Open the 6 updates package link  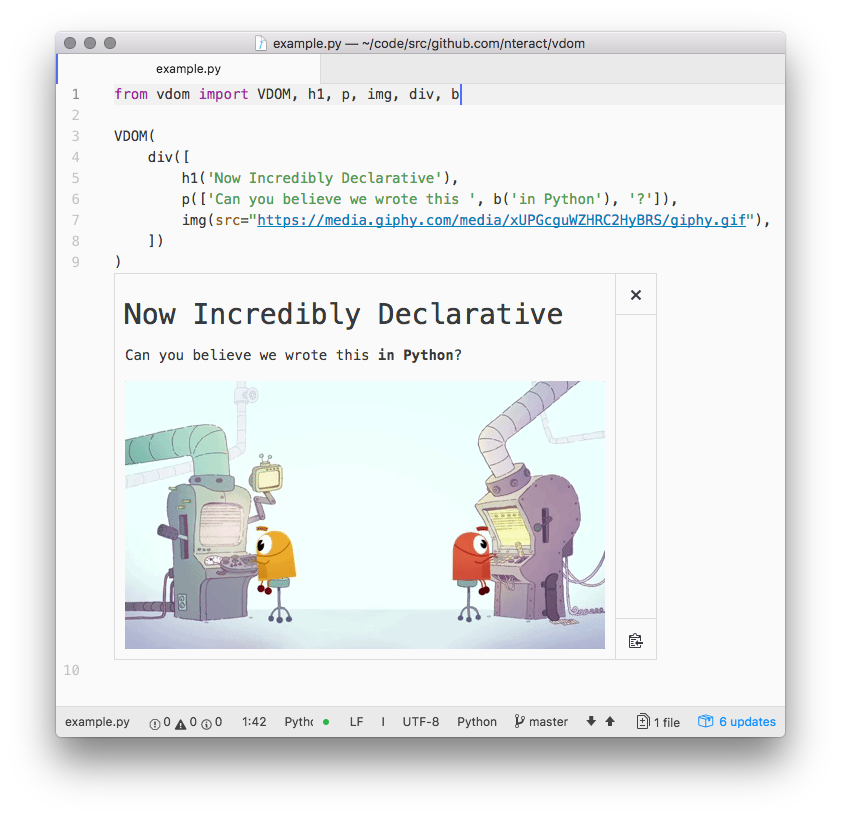(x=736, y=722)
